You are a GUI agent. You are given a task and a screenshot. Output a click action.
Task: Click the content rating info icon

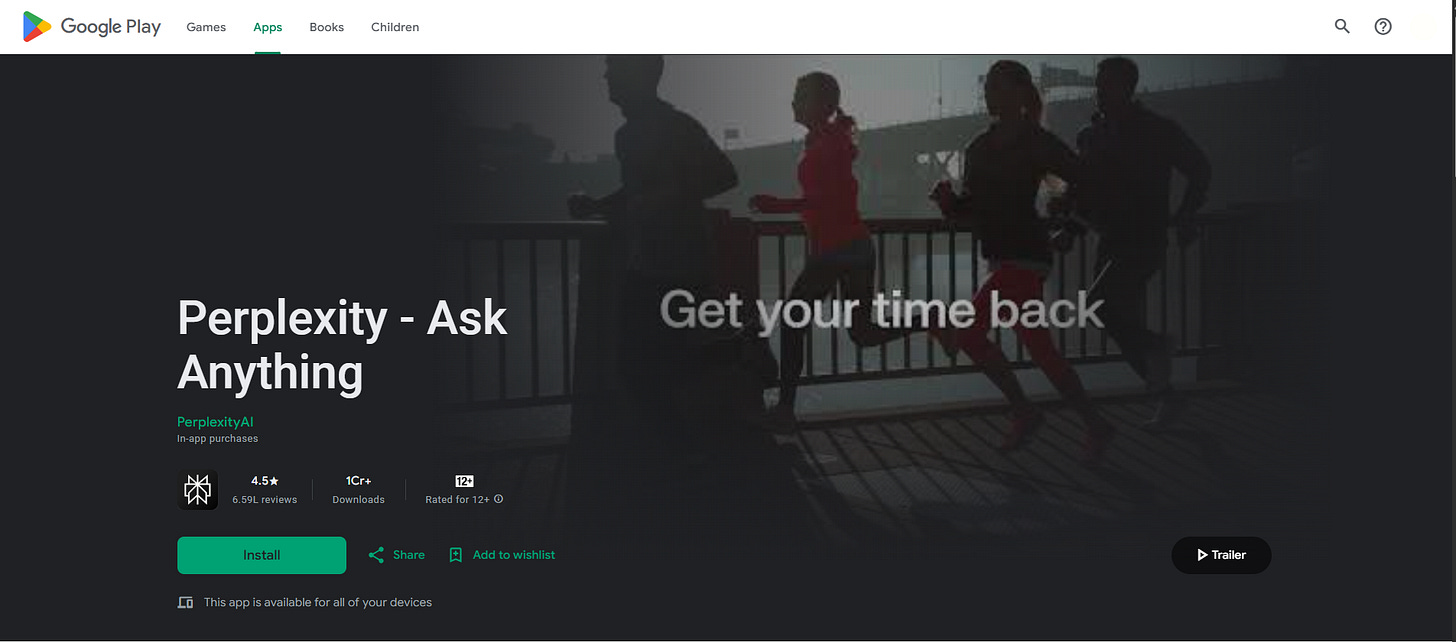click(499, 499)
